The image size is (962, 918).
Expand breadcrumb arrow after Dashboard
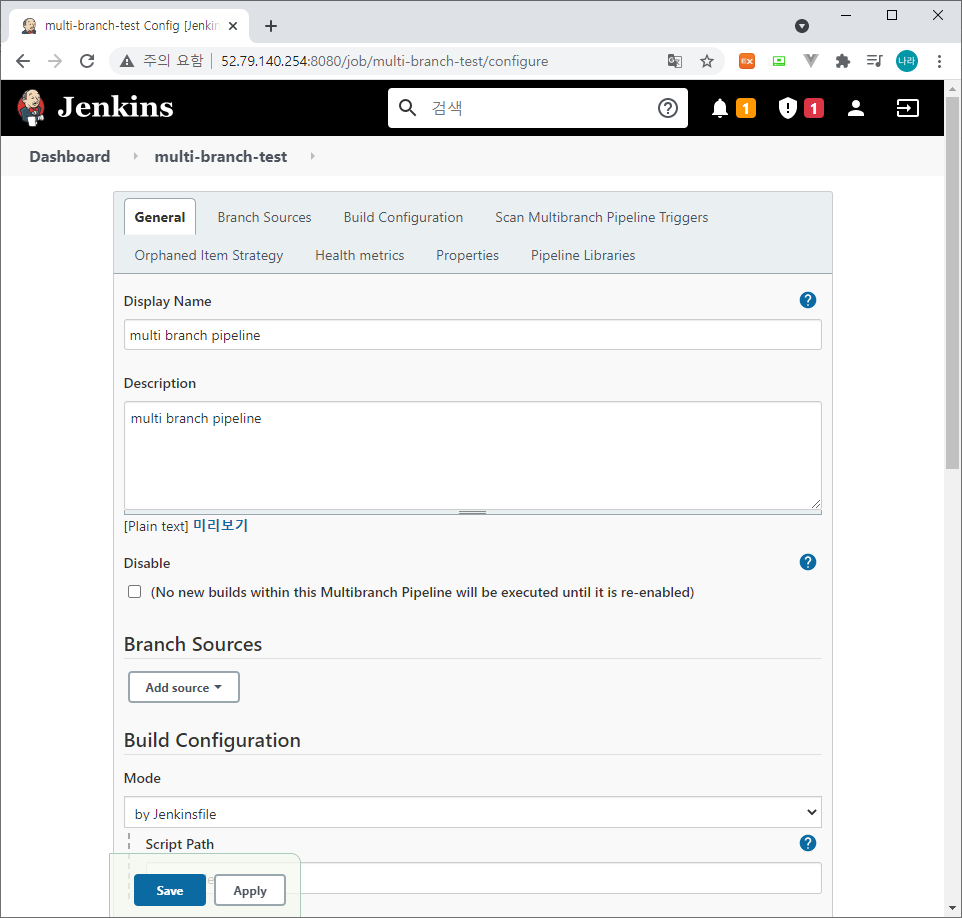coord(135,156)
